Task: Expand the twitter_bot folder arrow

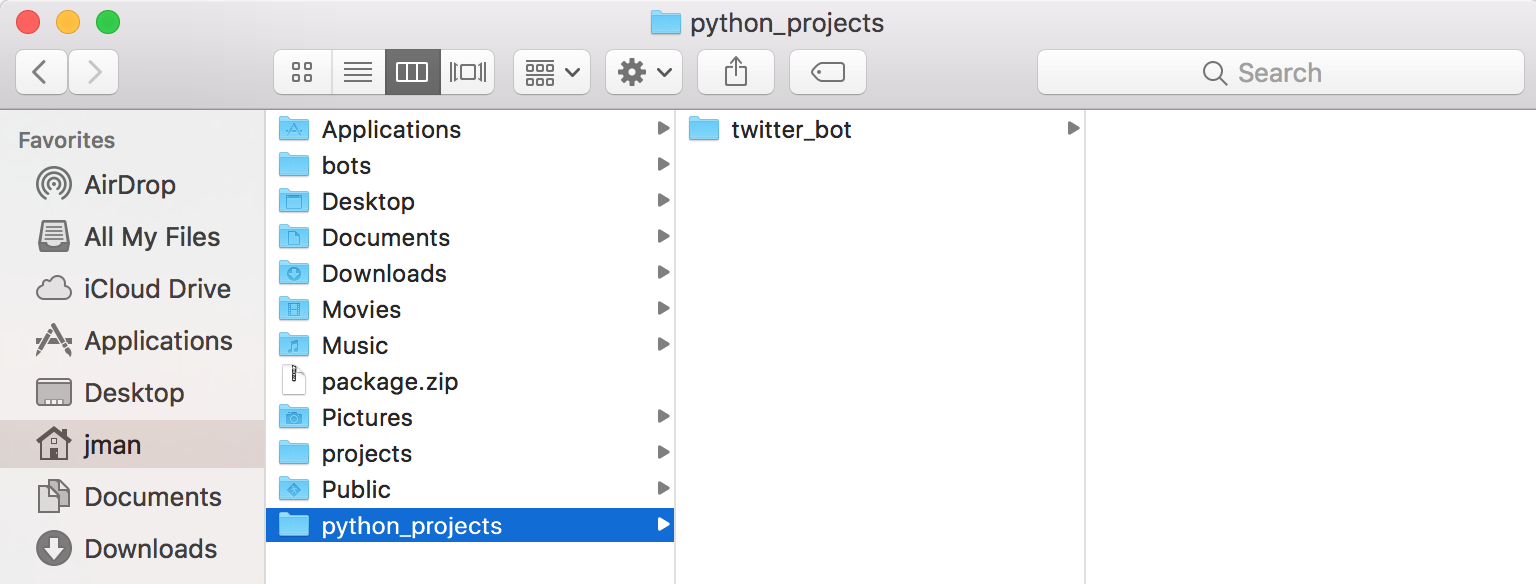Action: (1073, 128)
